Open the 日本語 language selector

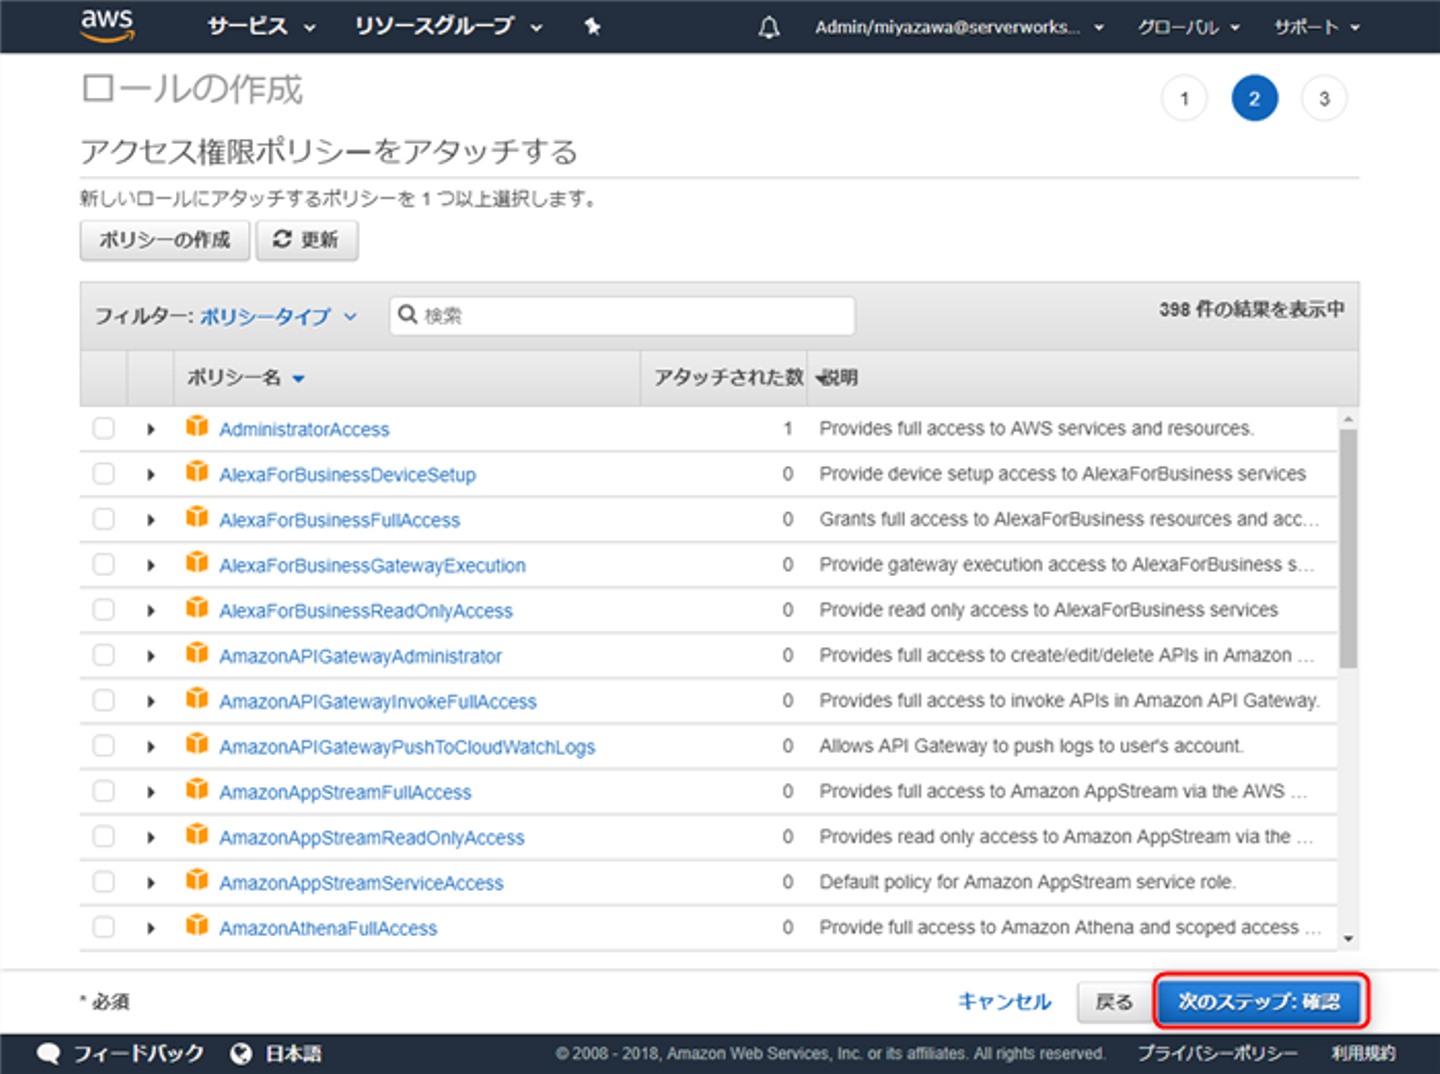point(276,1053)
